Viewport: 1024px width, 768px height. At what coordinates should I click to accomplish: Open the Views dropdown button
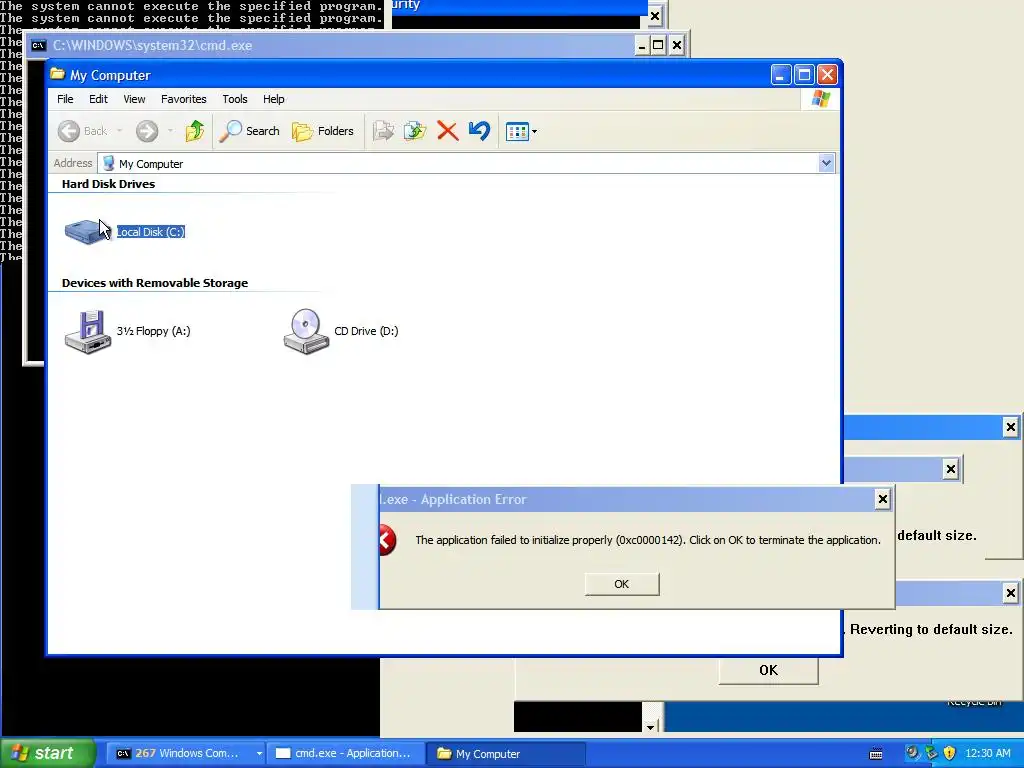521,131
